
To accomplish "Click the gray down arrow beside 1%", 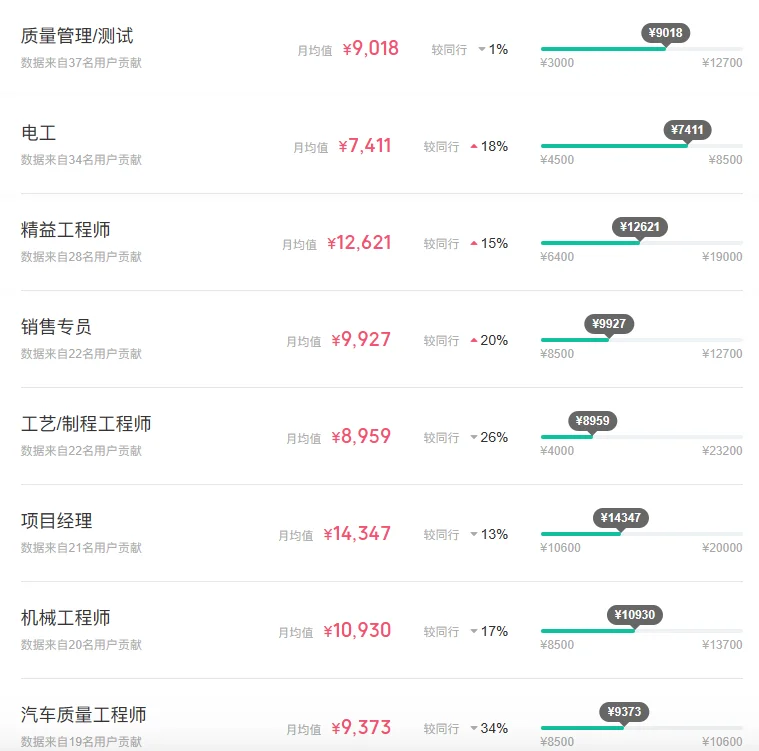I will click(x=481, y=49).
